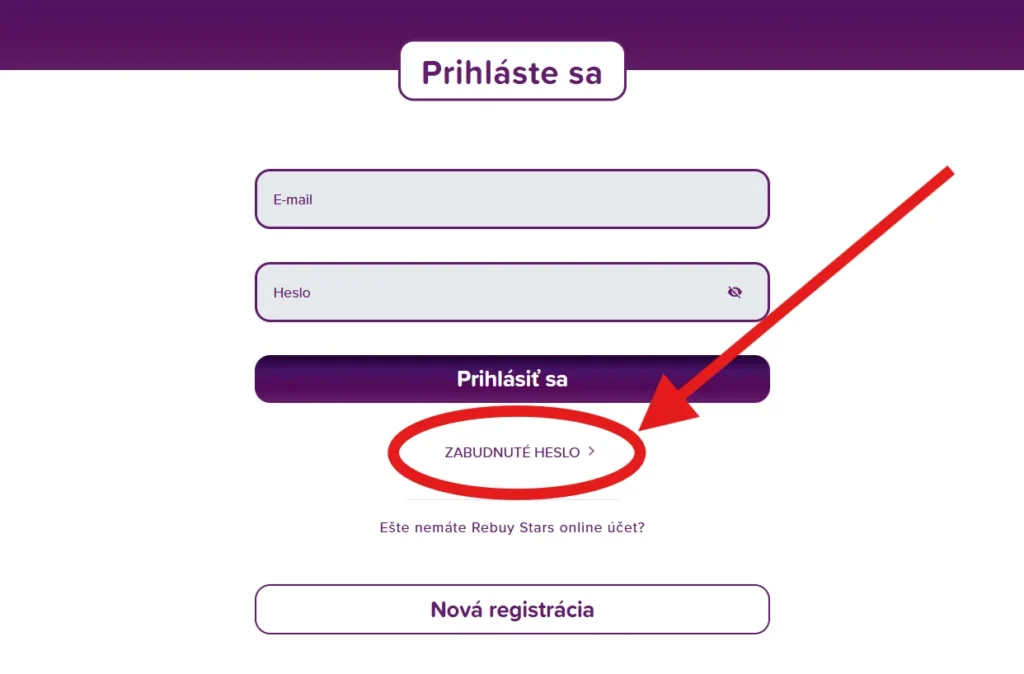
Task: Recover password via forgotten password link
Action: pos(512,452)
